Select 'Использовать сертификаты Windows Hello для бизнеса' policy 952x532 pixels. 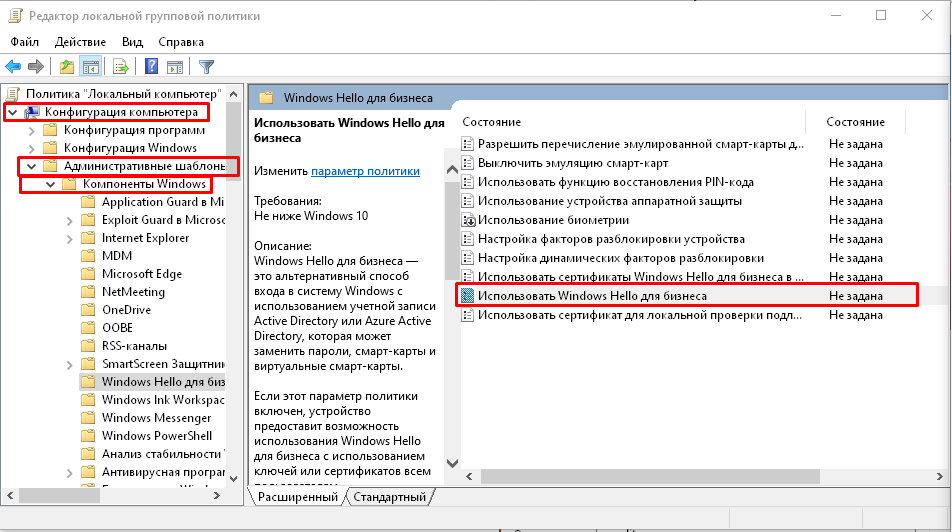(641, 277)
